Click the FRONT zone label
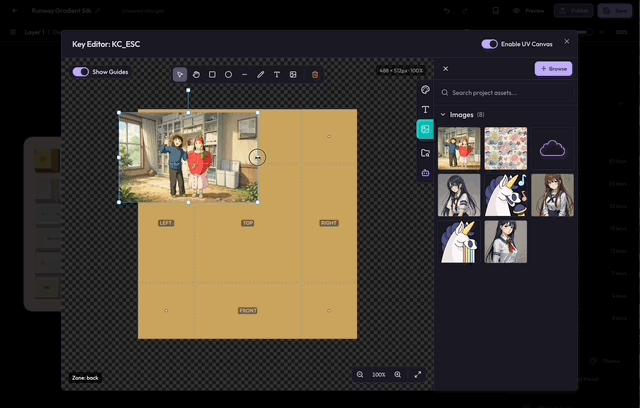Screen dimensions: 640x408 pos(248,310)
